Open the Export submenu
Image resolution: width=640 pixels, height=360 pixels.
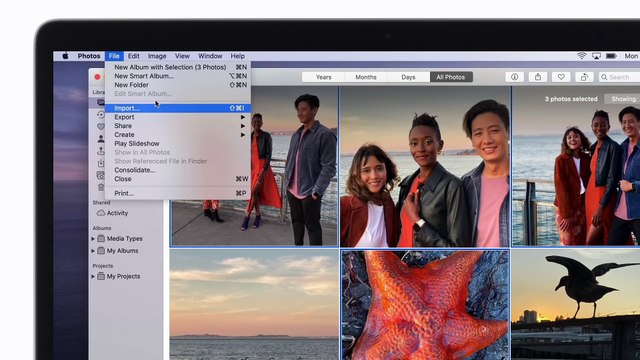pos(178,117)
